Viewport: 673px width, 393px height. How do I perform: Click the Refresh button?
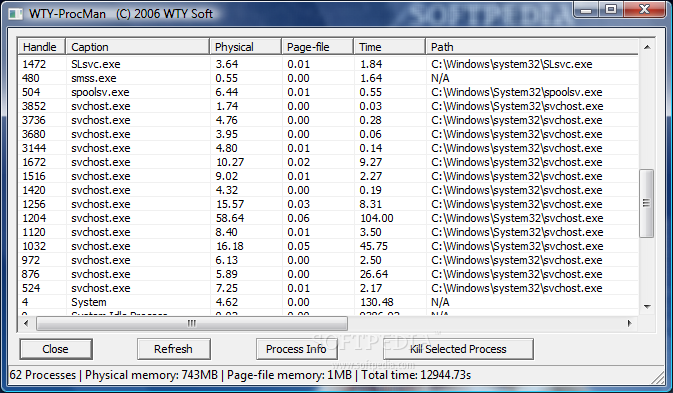(x=173, y=349)
